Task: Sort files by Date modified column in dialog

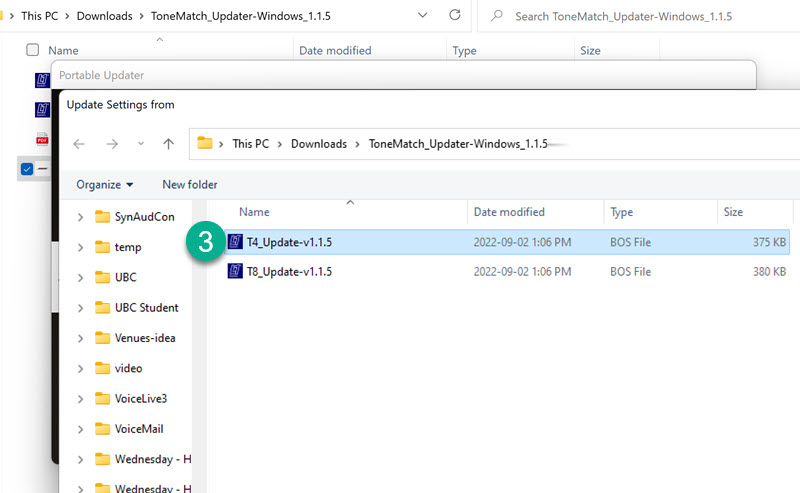Action: point(509,212)
